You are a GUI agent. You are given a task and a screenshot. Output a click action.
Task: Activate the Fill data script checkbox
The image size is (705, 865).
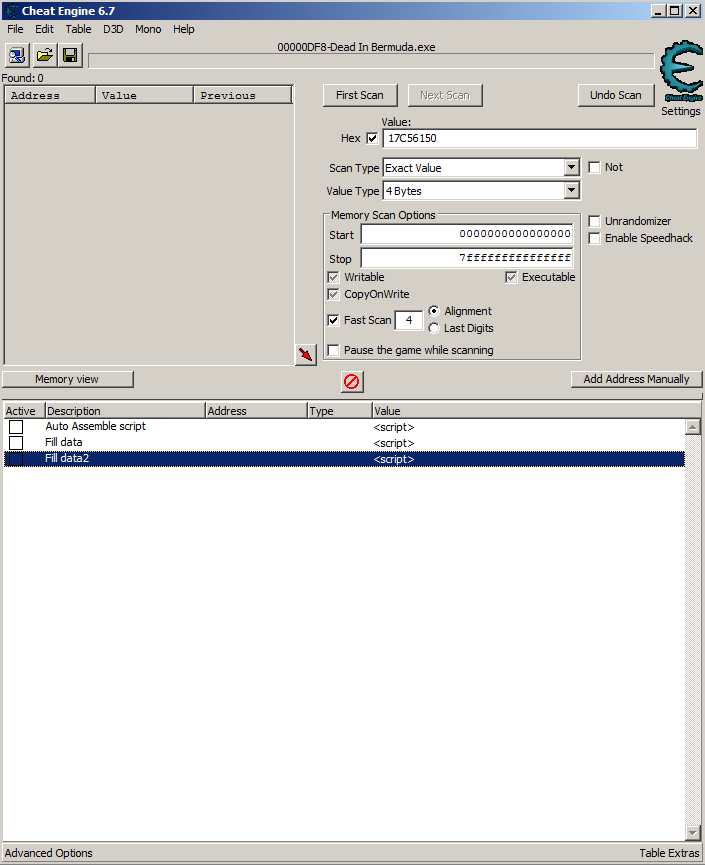pyautogui.click(x=16, y=443)
